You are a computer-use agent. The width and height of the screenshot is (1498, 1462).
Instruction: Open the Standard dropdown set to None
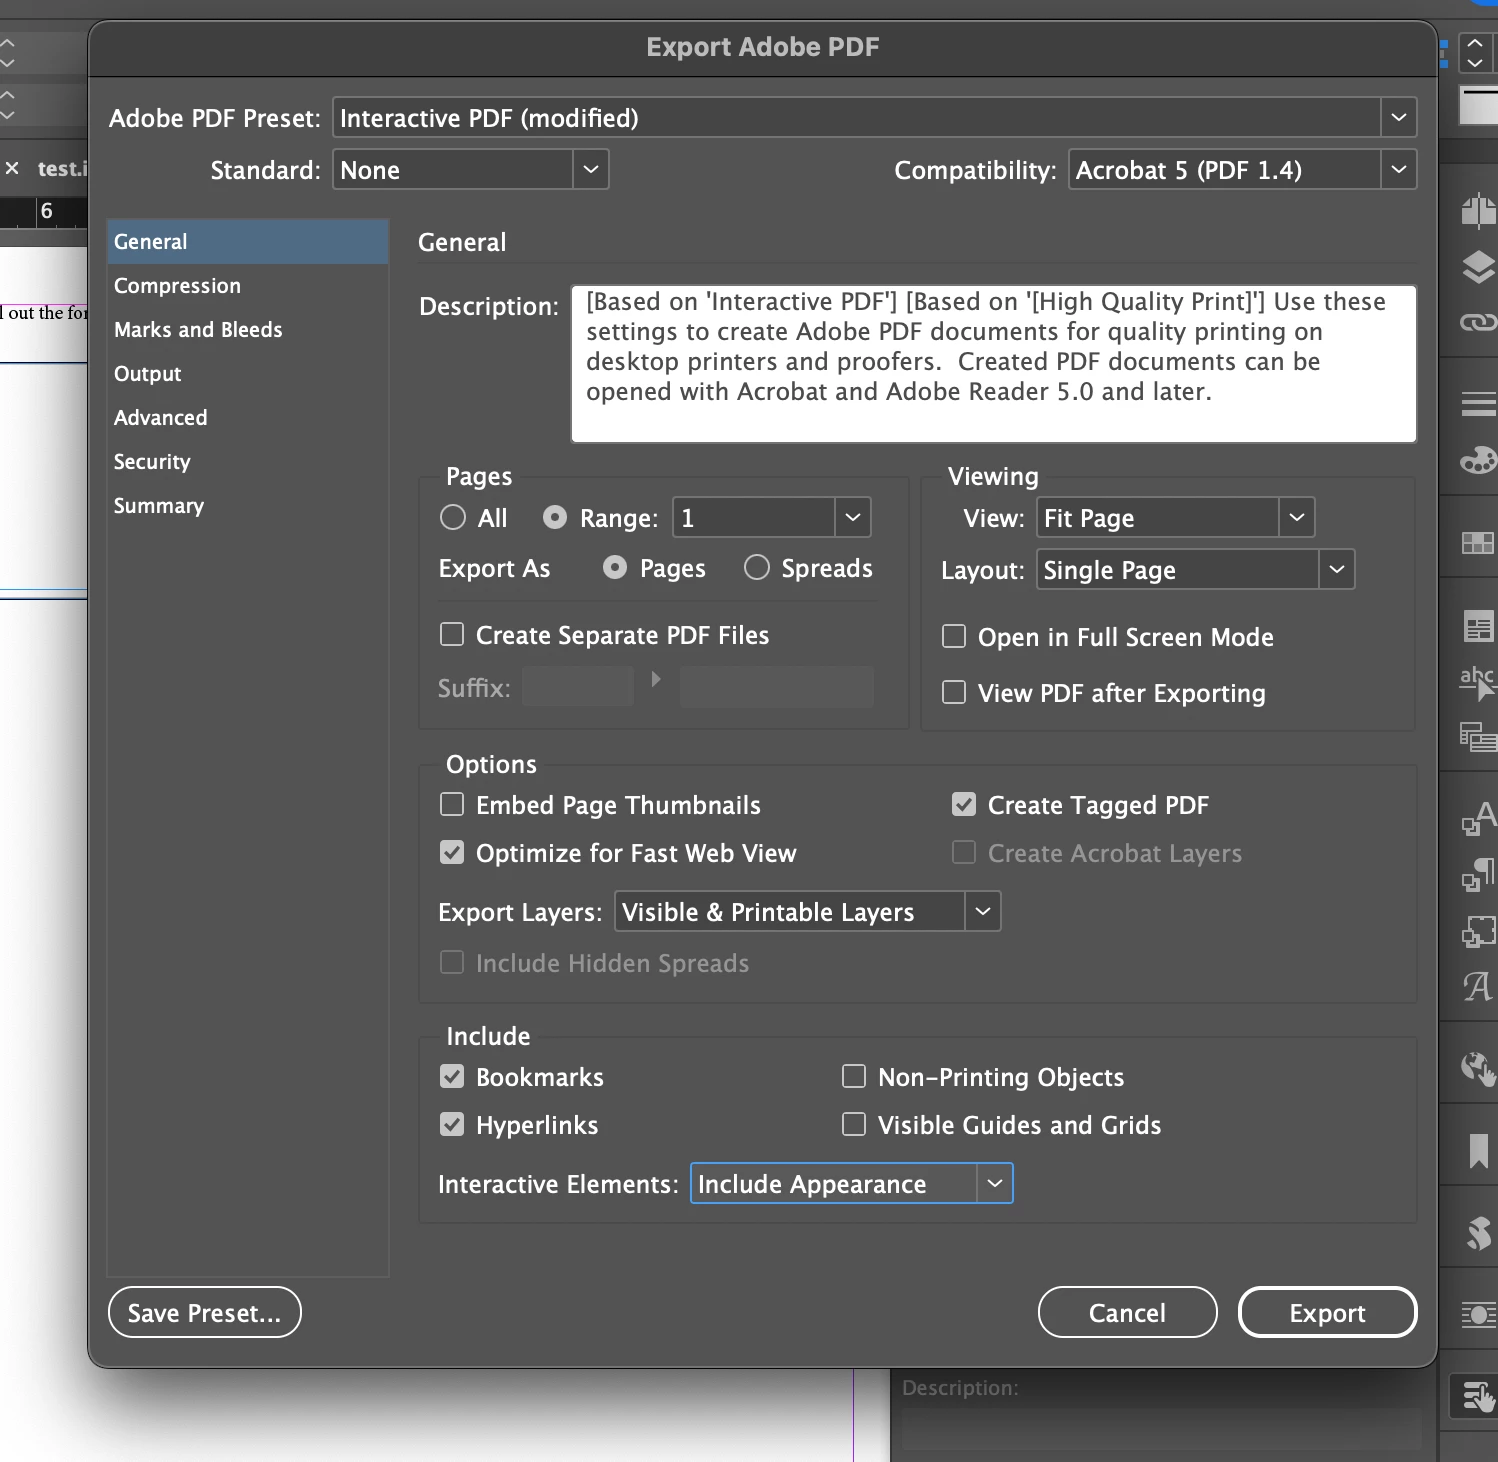click(470, 169)
